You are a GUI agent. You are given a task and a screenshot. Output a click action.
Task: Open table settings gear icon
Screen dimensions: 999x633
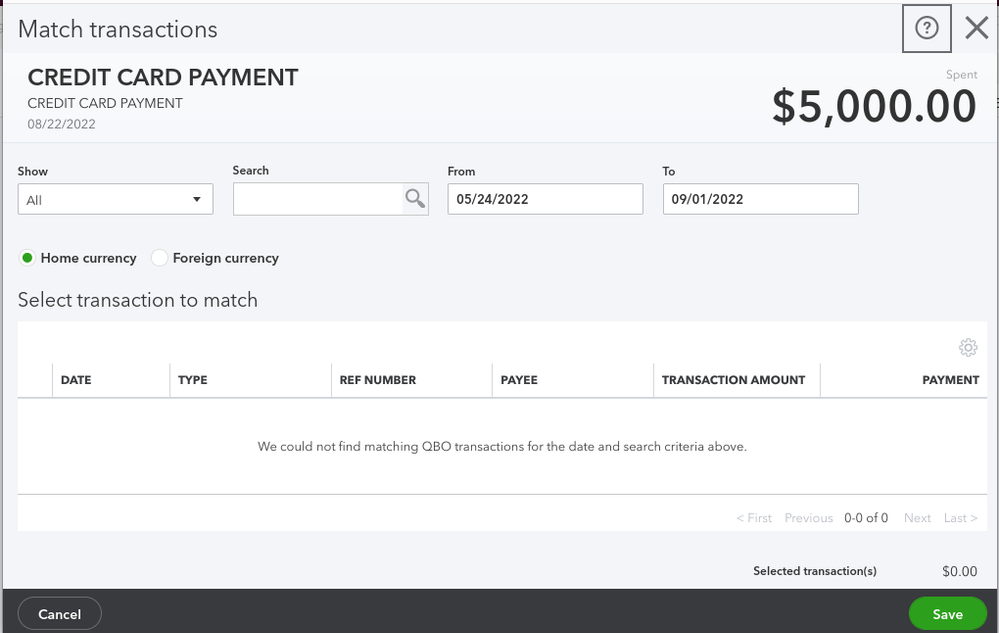[x=967, y=347]
